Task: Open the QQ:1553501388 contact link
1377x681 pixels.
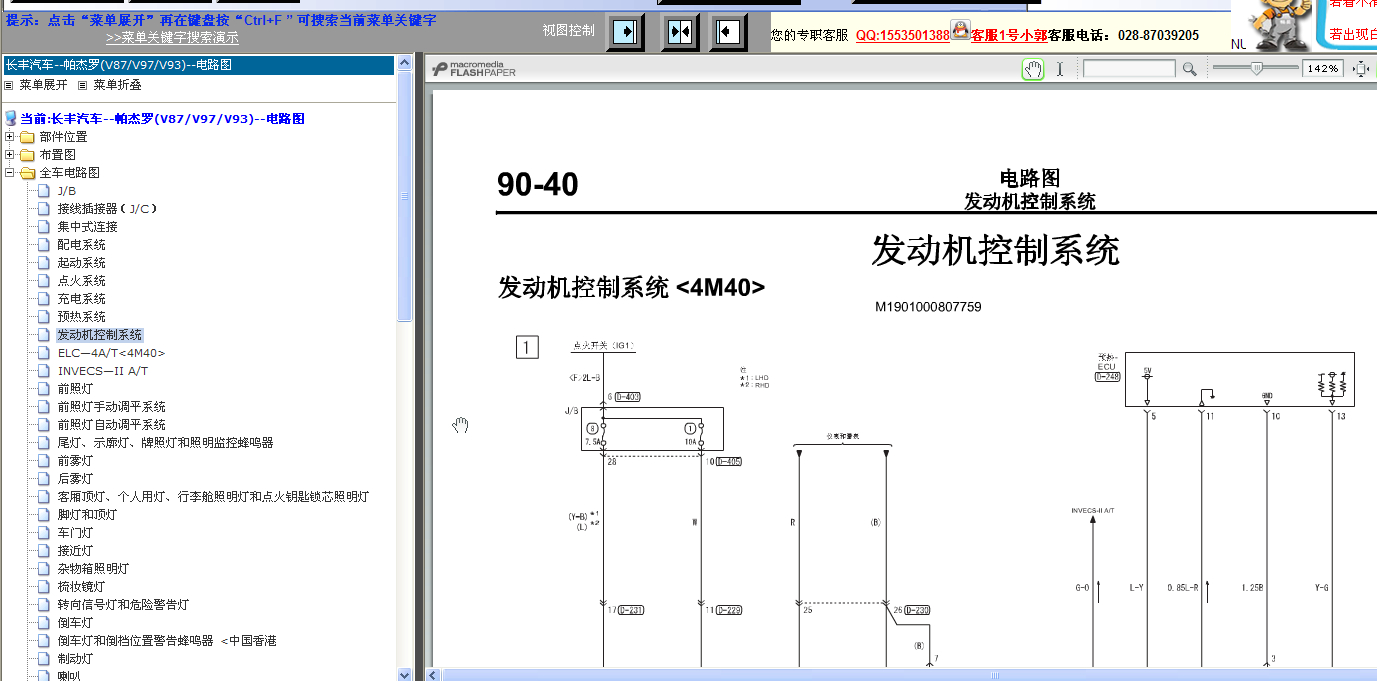Action: pyautogui.click(x=903, y=35)
